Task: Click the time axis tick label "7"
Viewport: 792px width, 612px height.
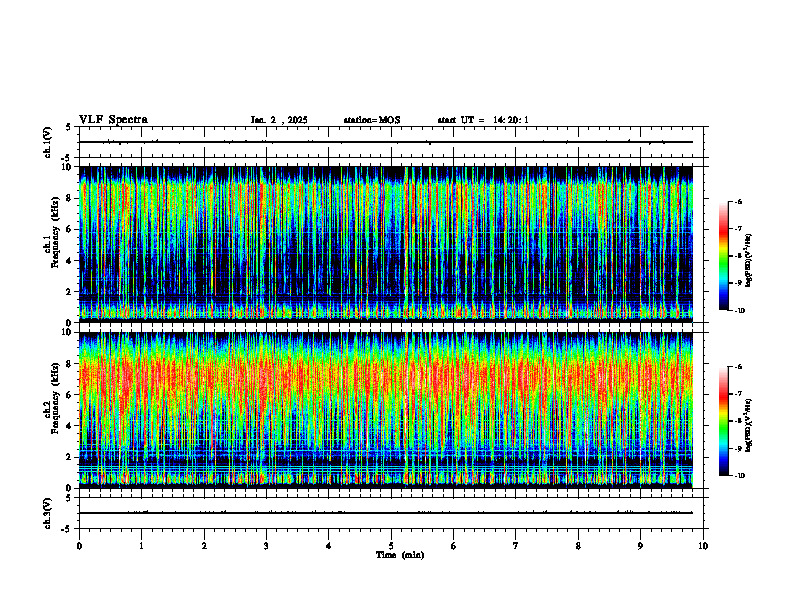Action: tap(516, 546)
